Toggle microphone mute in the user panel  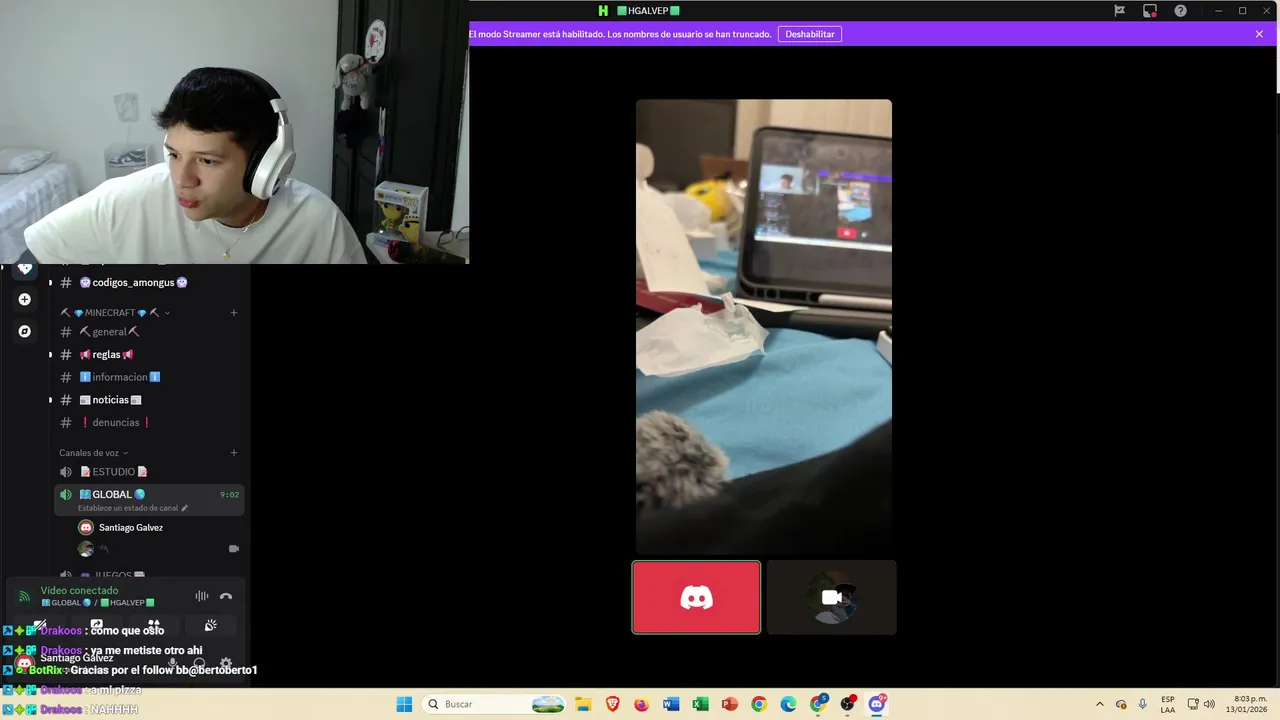coord(173,663)
